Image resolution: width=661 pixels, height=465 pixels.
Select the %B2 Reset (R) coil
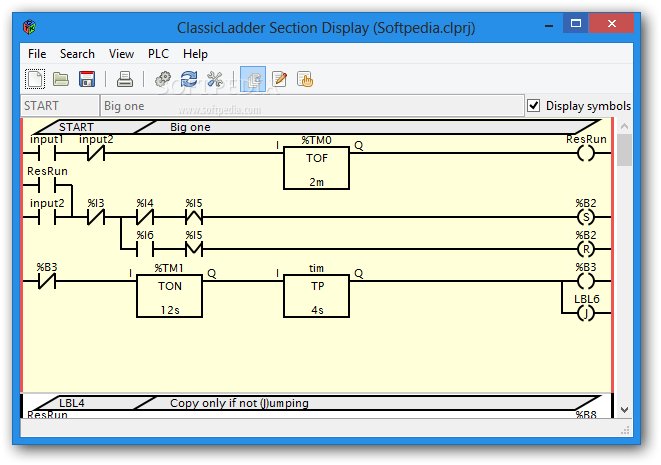point(586,250)
